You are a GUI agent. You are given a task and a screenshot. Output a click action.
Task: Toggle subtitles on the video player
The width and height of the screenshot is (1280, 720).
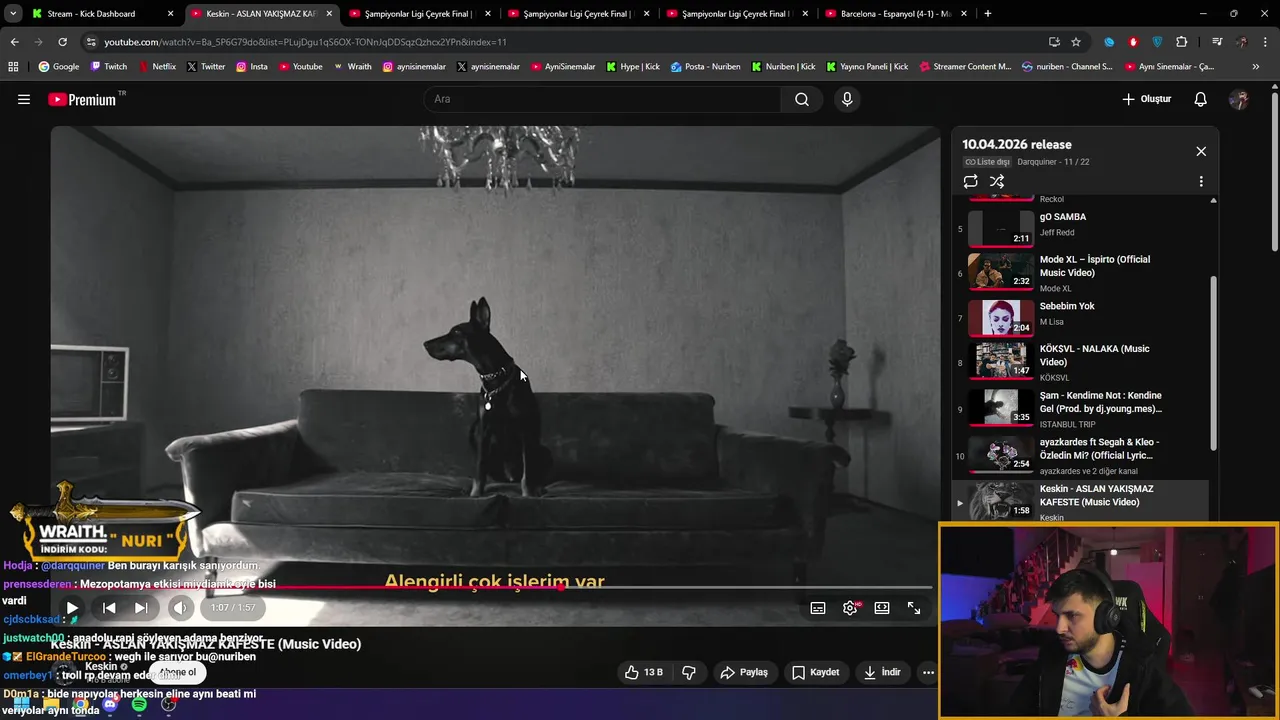coord(818,608)
